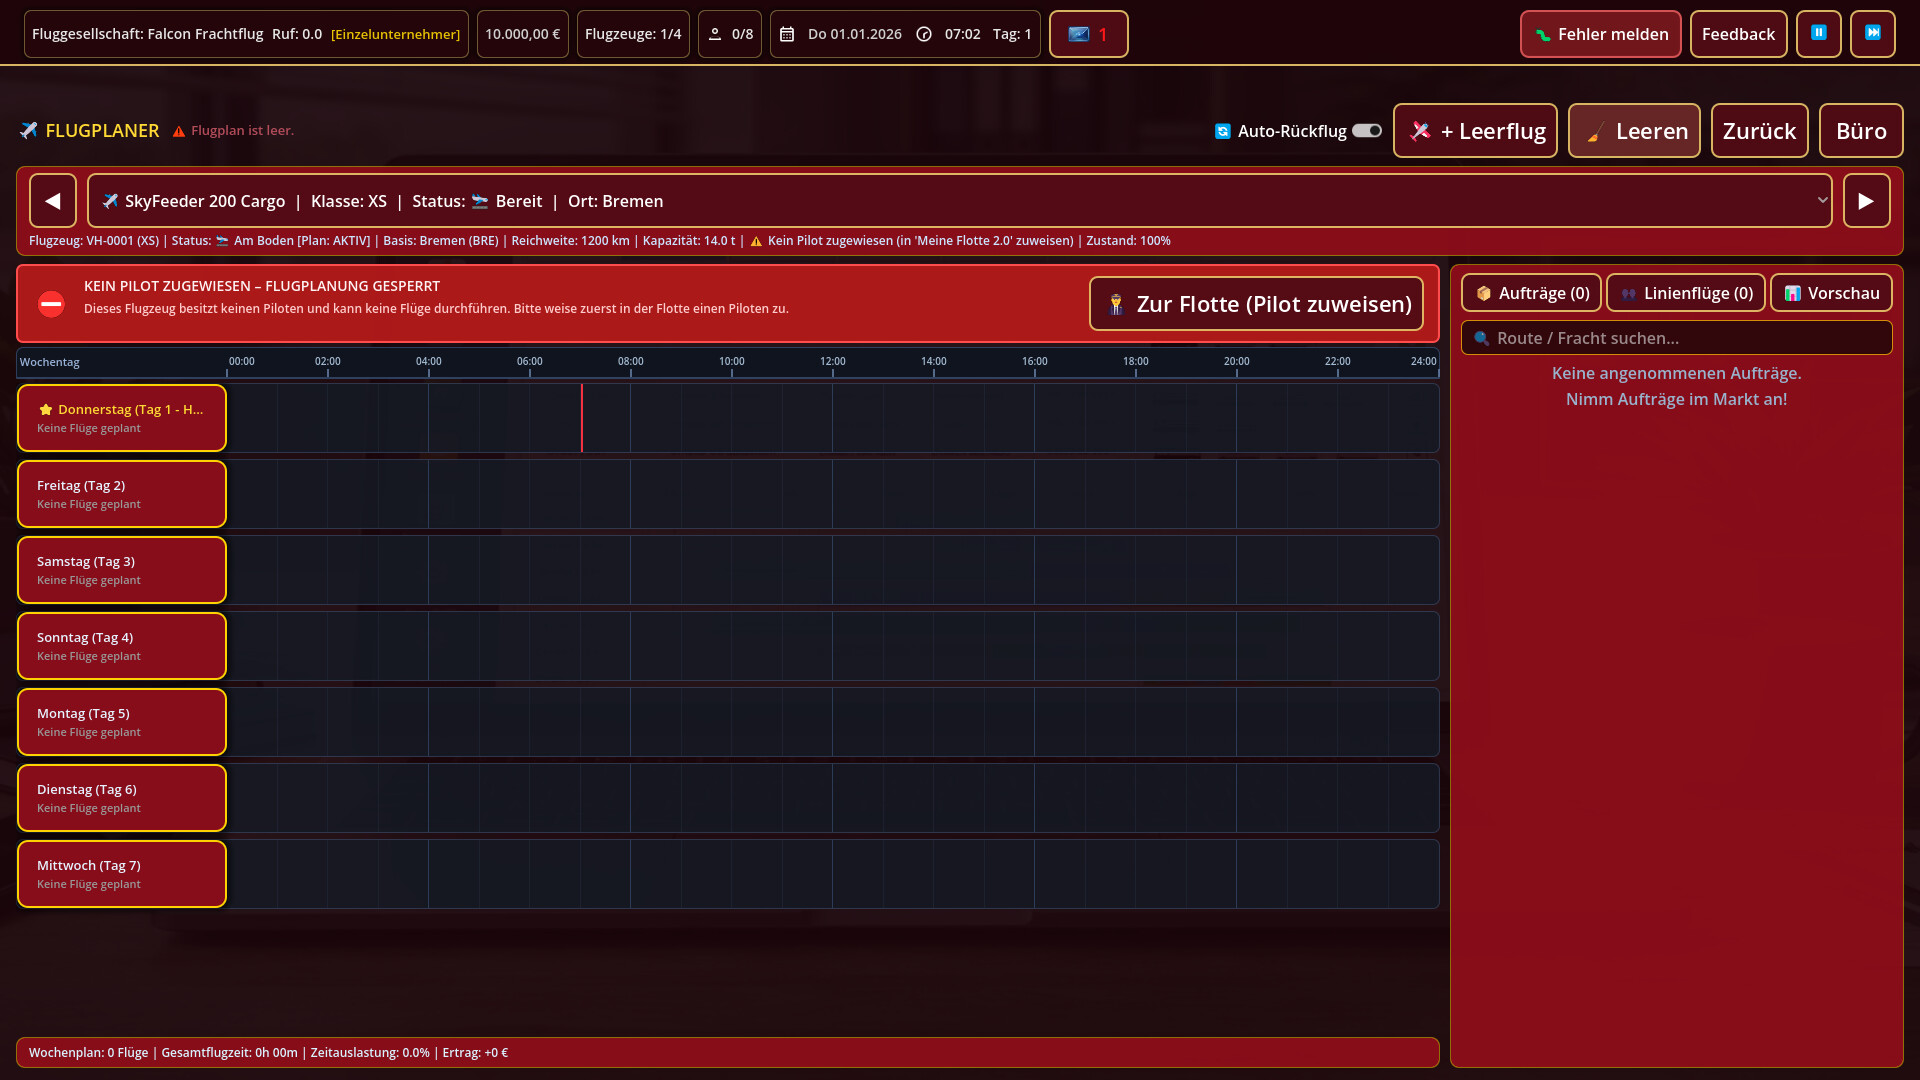Viewport: 1920px width, 1080px height.
Task: Focus the Route / Fracht suchen field
Action: pyautogui.click(x=1676, y=338)
